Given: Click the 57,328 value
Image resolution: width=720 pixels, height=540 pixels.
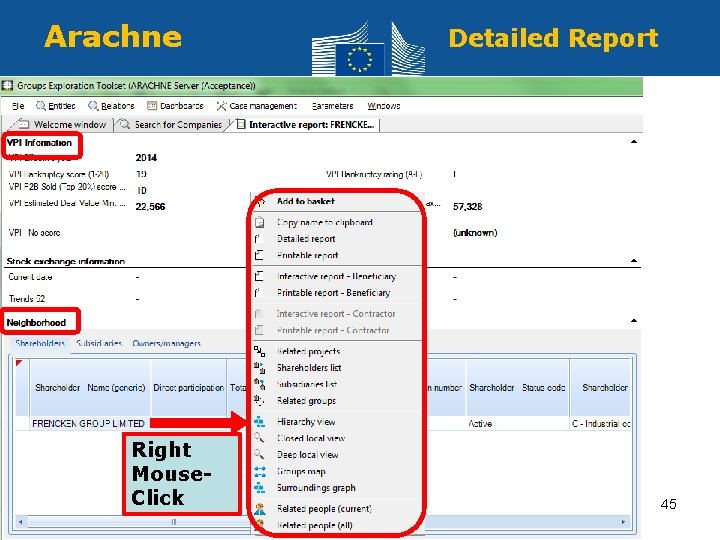Looking at the screenshot, I should (467, 207).
